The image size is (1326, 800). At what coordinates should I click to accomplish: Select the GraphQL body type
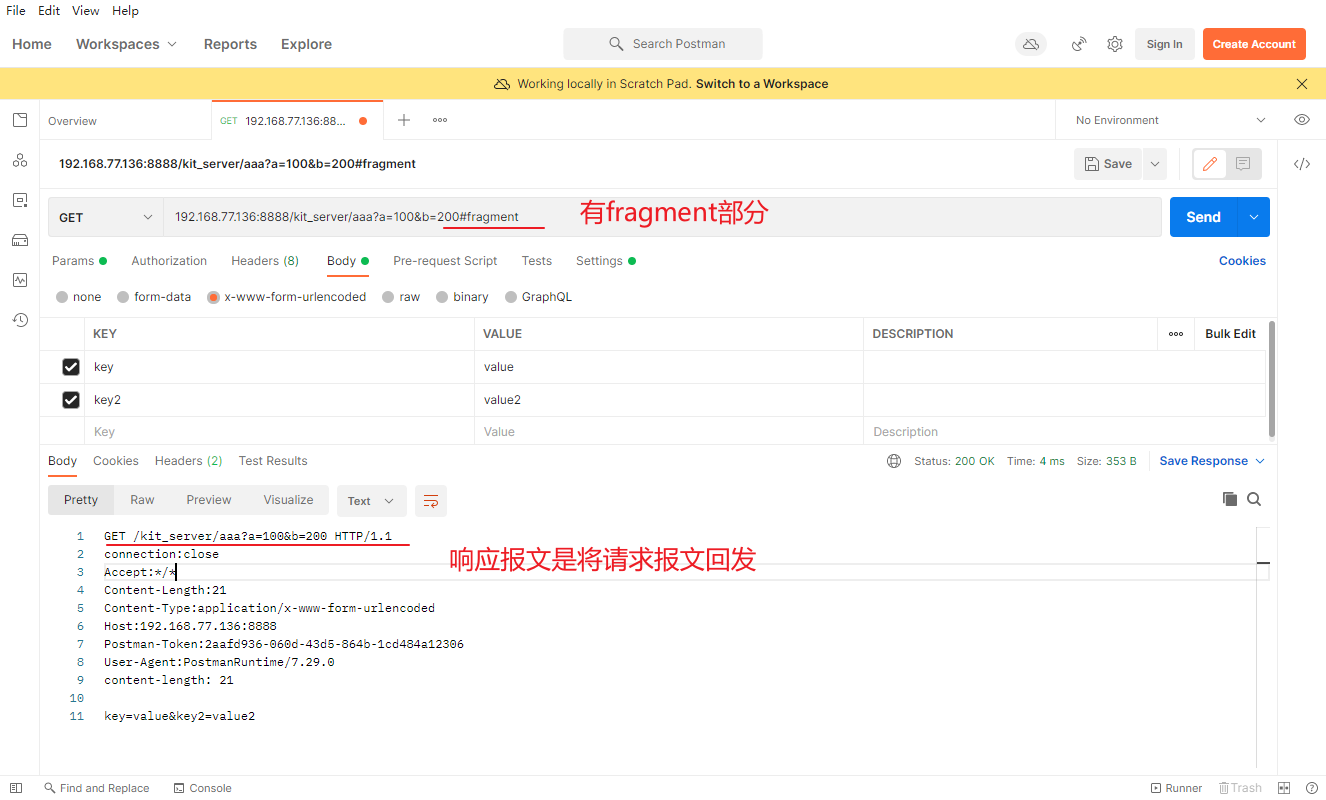coord(511,297)
